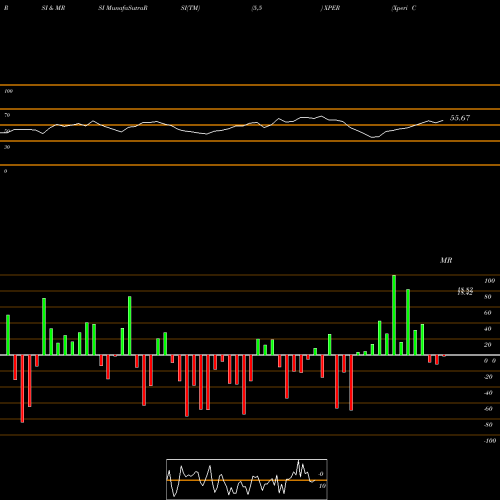
Task: Click MR axis label -80
Action: [x=488, y=425]
